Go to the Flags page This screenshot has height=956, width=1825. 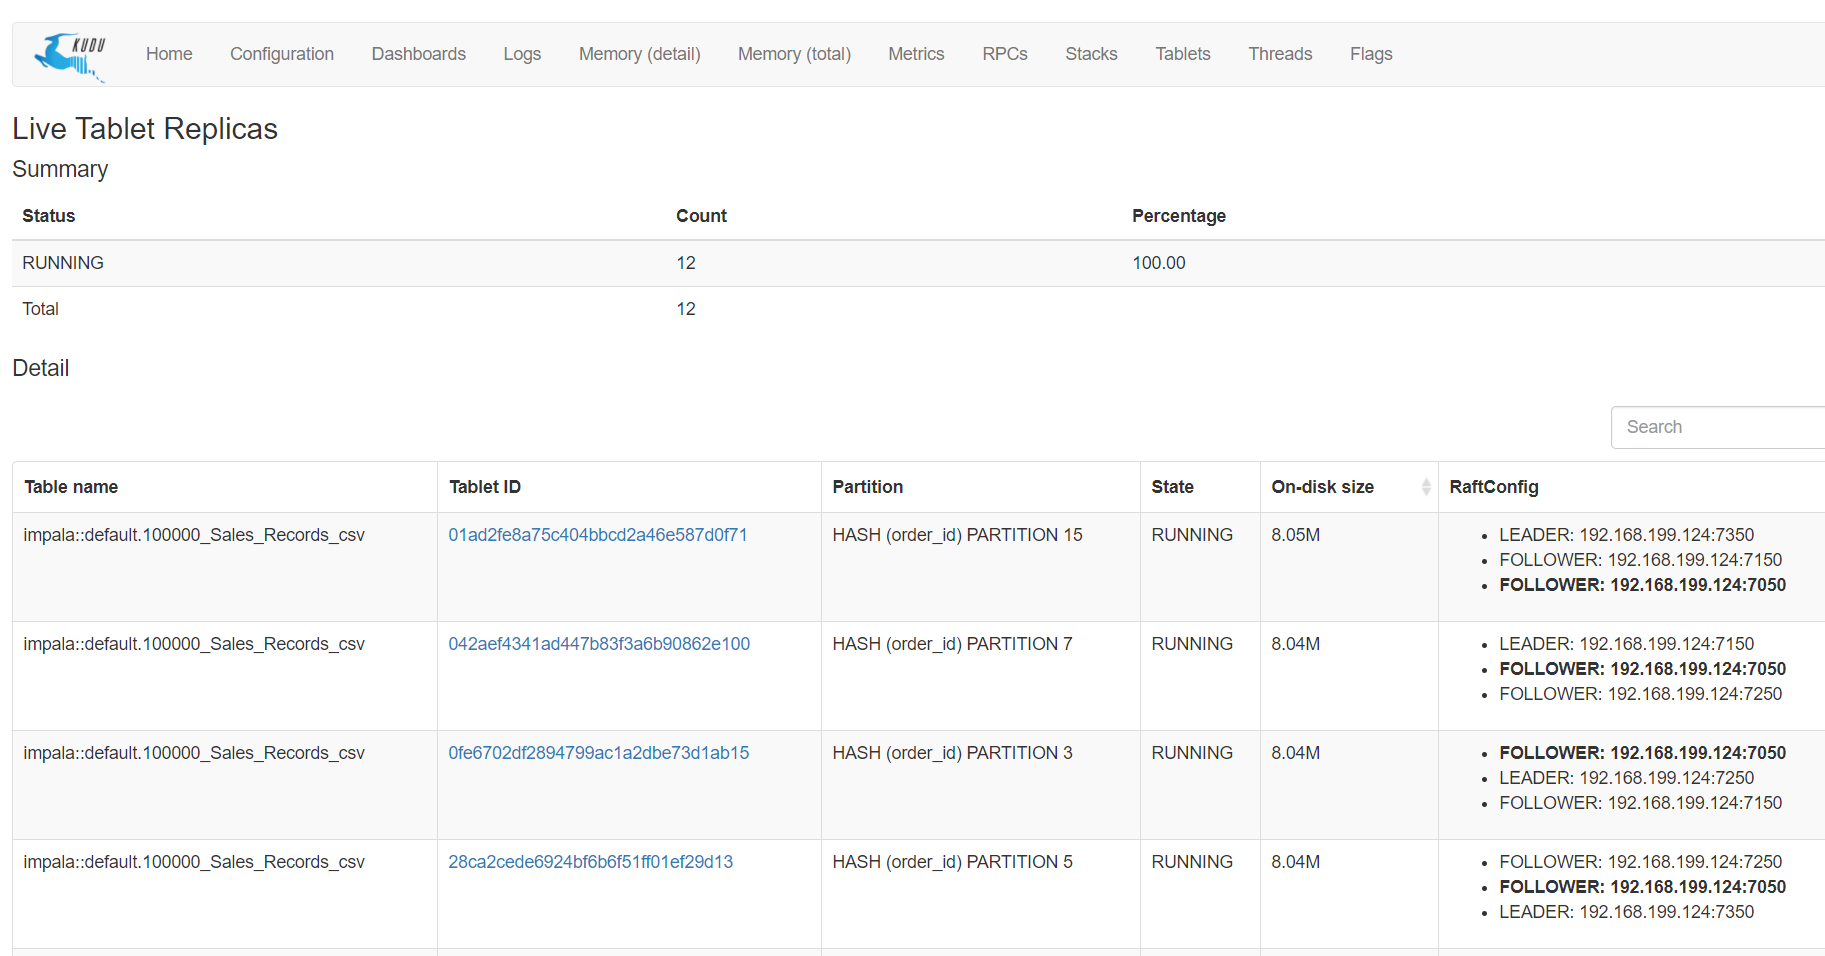tap(1370, 54)
